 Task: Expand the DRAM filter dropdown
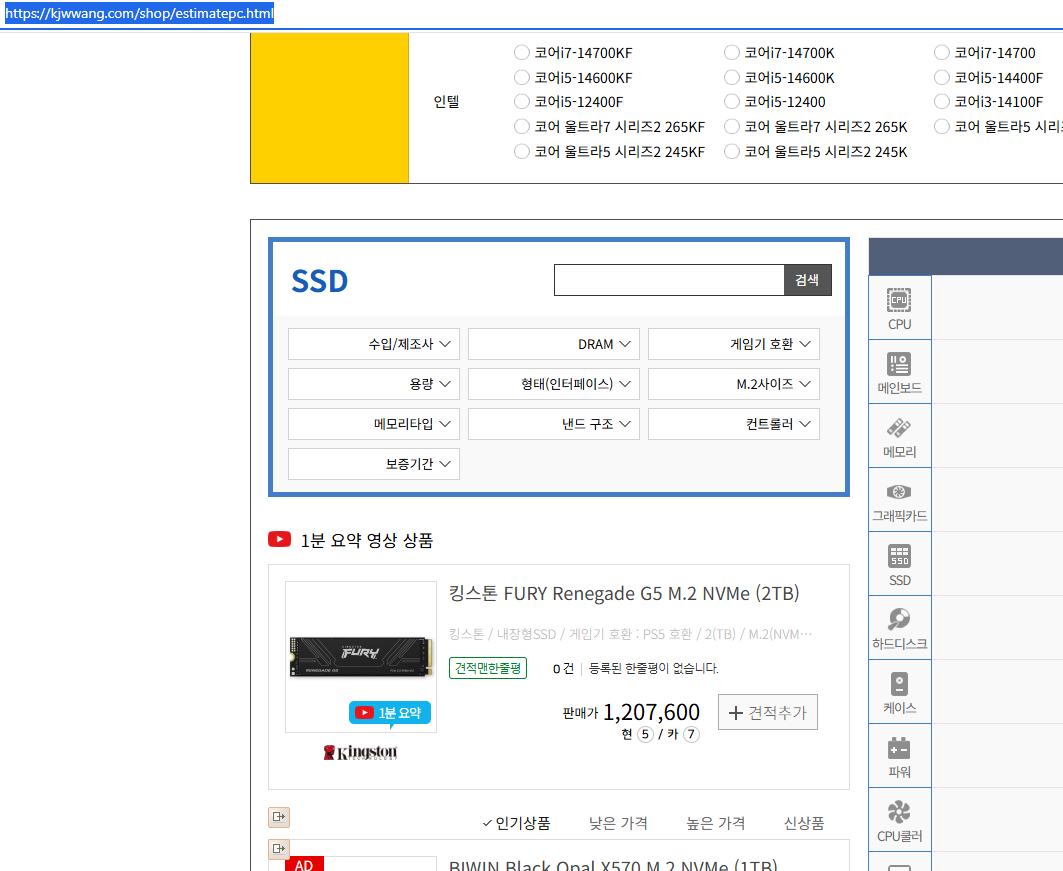(554, 344)
